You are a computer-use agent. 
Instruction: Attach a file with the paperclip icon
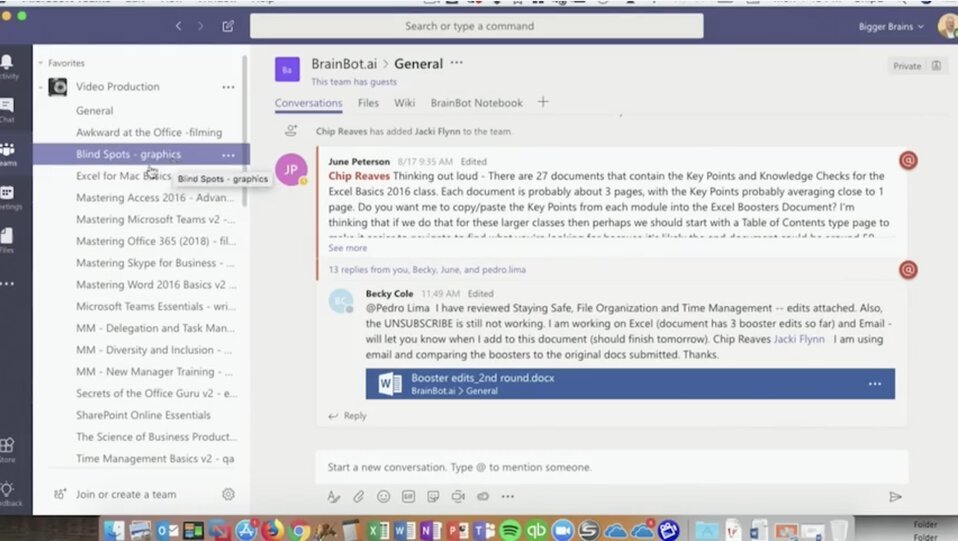pos(359,496)
